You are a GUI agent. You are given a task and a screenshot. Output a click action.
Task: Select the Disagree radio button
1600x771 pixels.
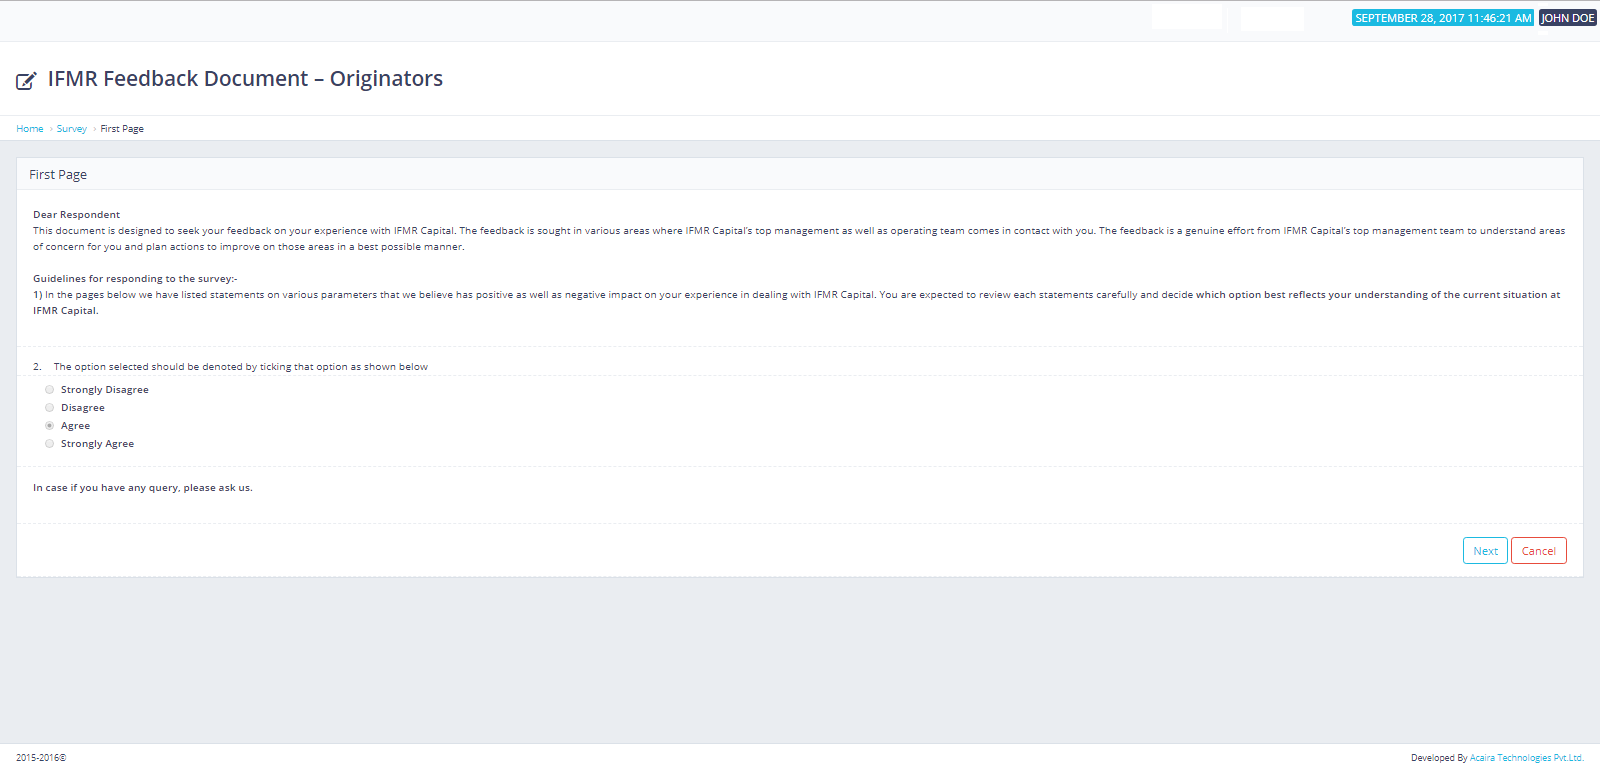tap(50, 408)
